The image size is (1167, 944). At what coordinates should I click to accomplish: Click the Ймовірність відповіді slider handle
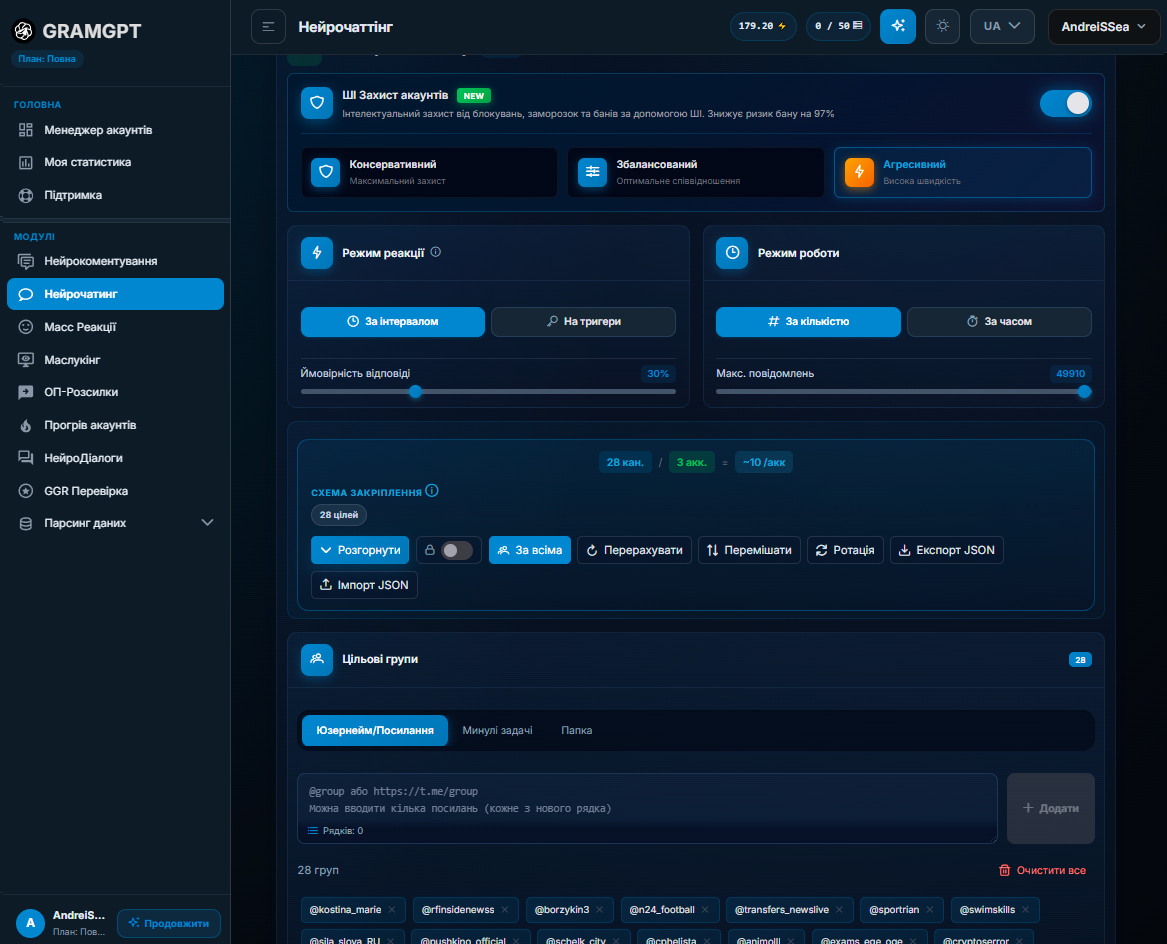click(416, 392)
